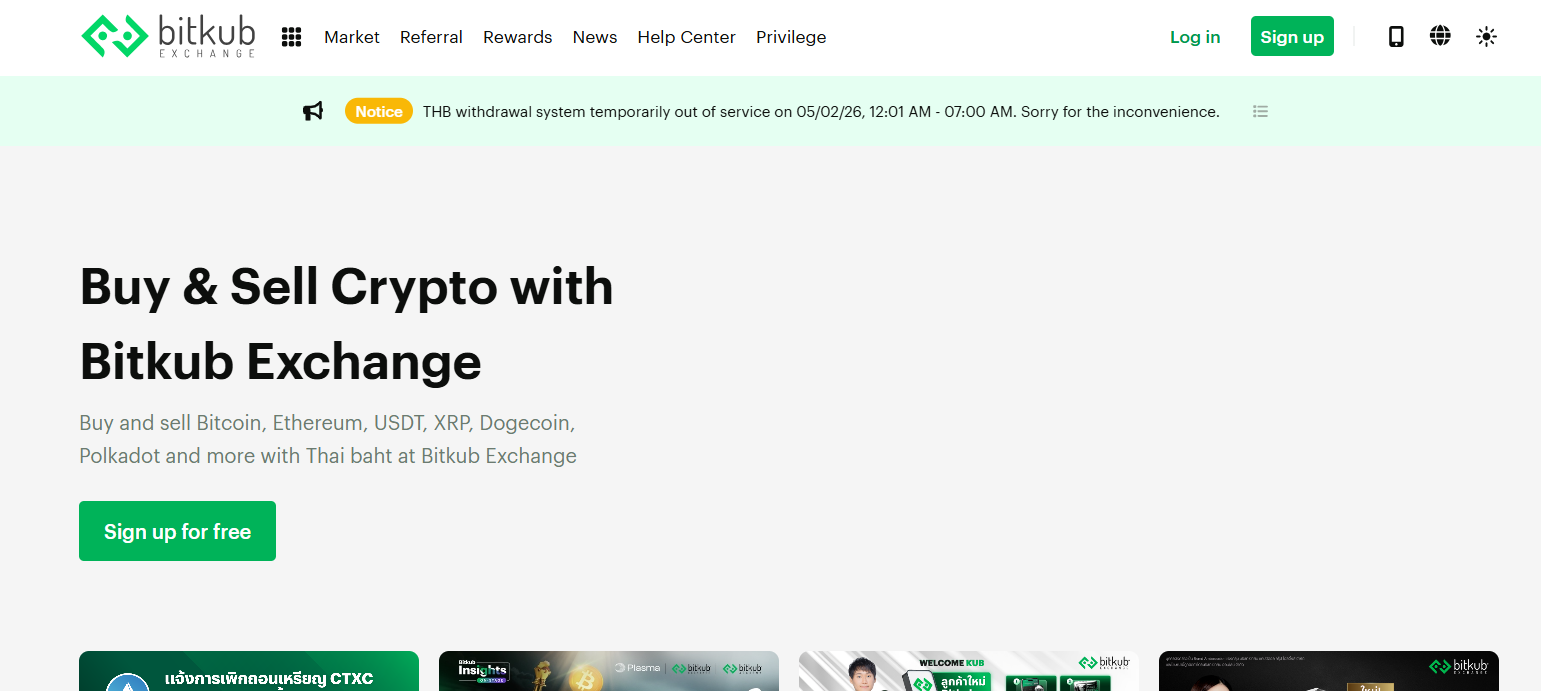This screenshot has width=1541, height=691.
Task: Click the Log in link
Action: [x=1195, y=37]
